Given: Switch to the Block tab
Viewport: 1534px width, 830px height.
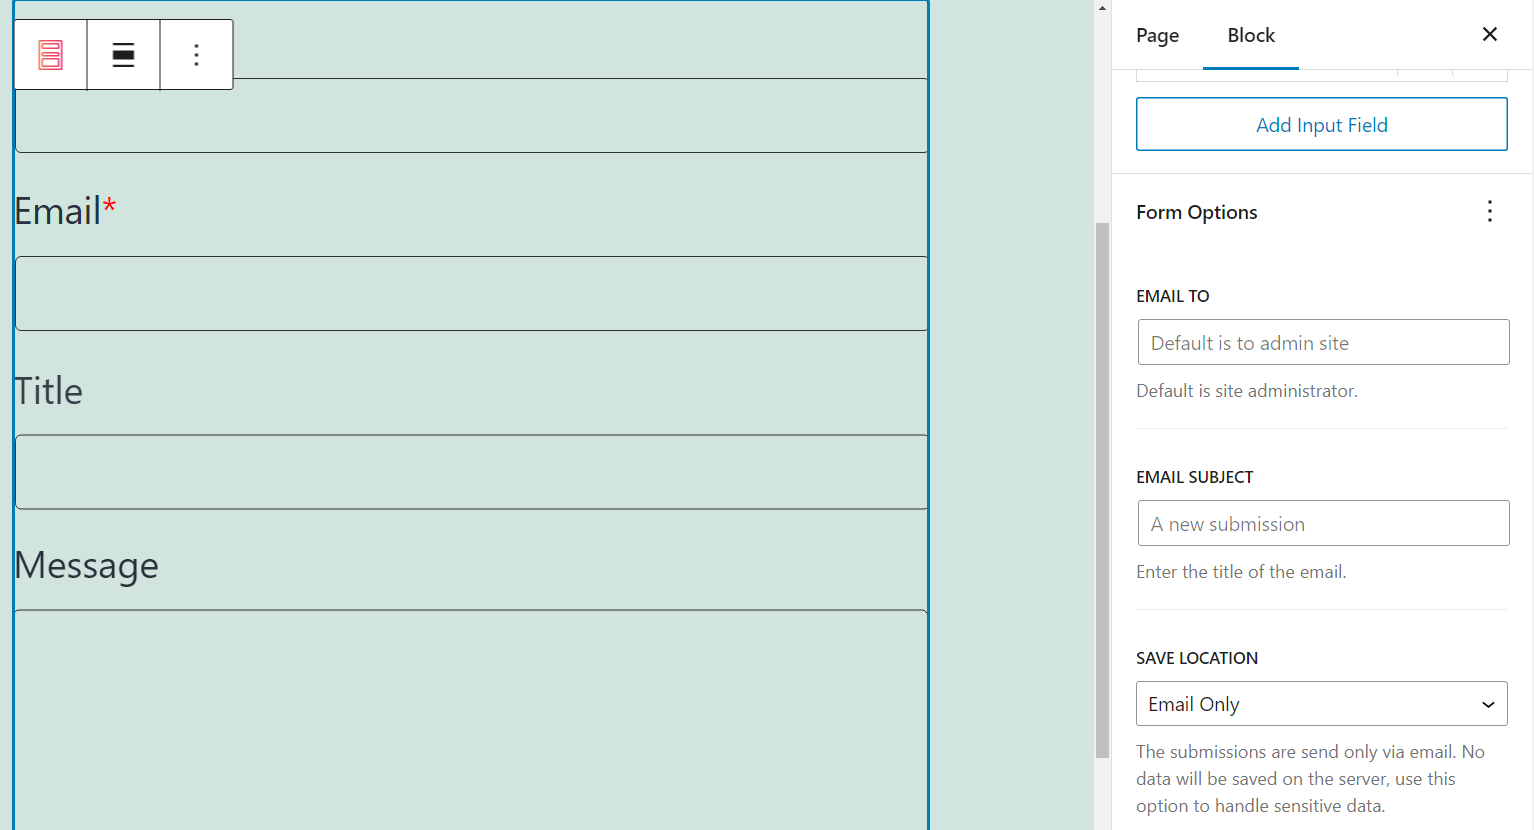Looking at the screenshot, I should 1250,34.
